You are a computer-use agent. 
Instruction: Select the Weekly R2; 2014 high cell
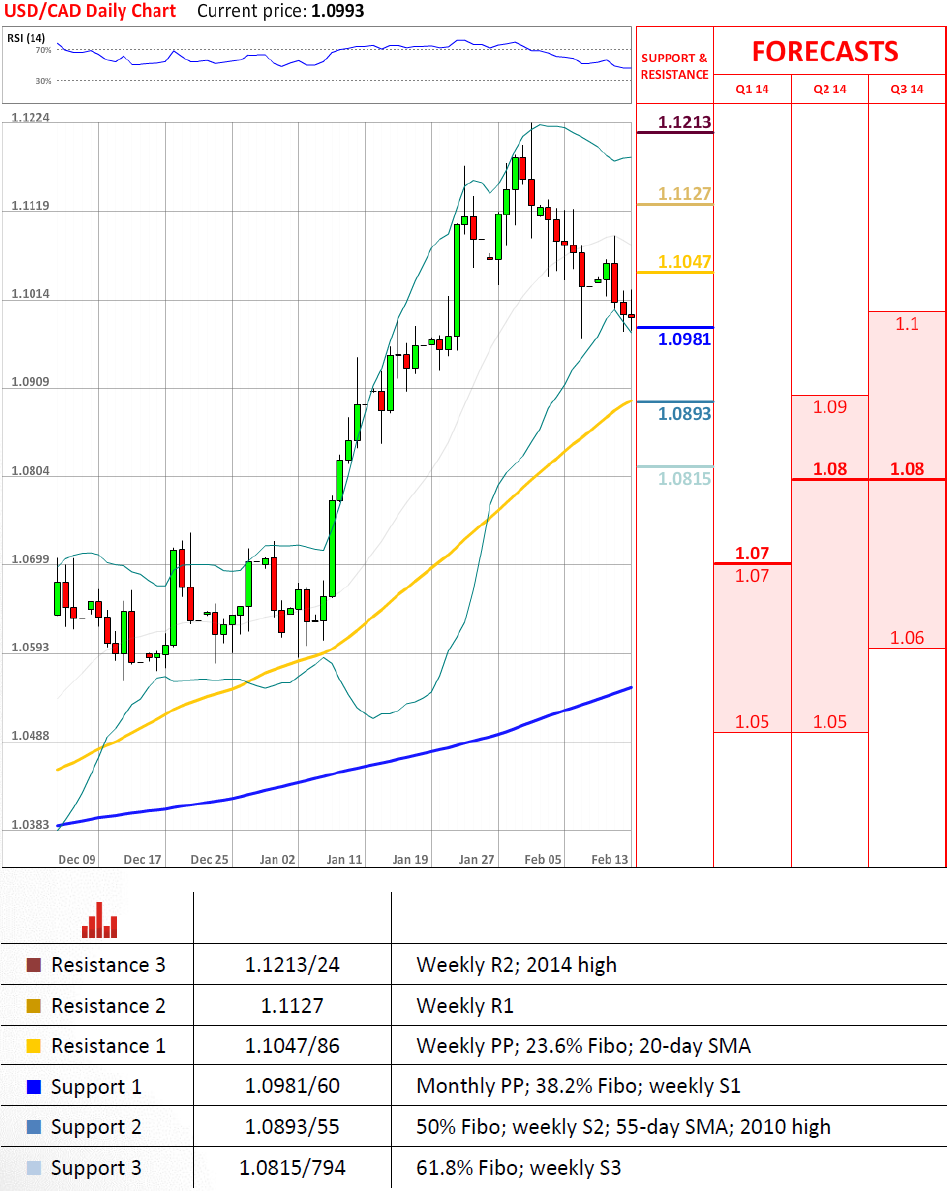coord(516,965)
